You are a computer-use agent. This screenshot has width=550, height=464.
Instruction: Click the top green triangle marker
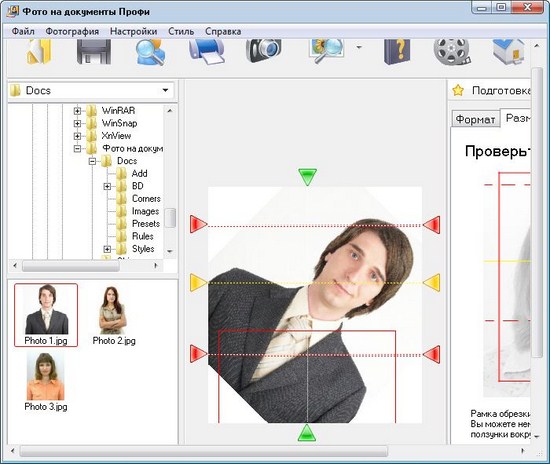click(307, 177)
